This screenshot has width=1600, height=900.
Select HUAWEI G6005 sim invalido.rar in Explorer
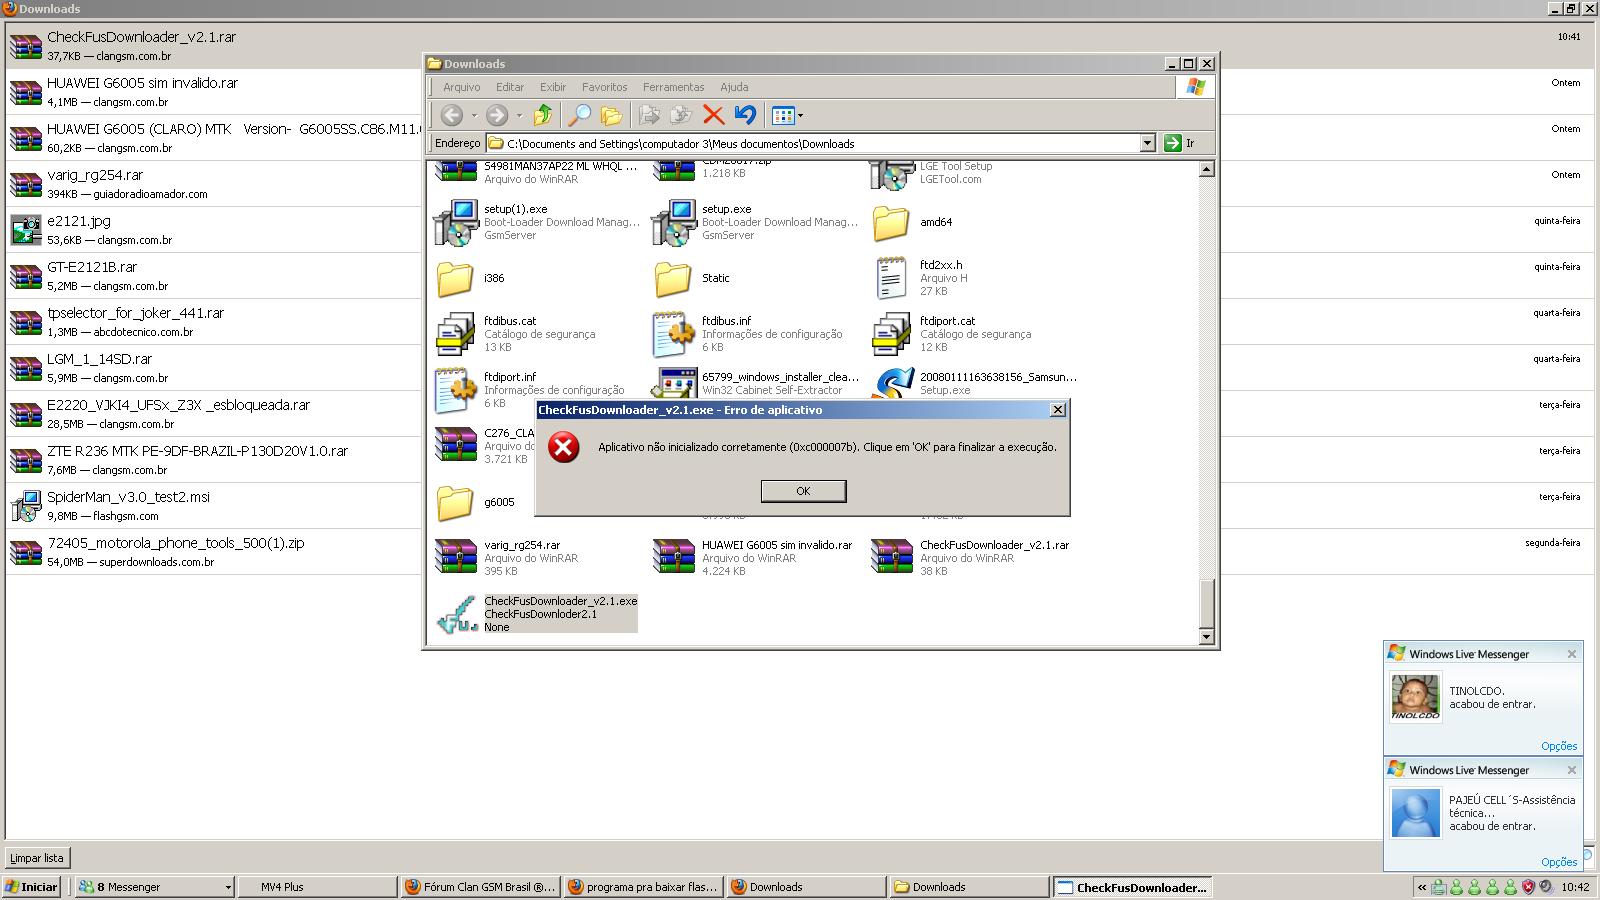pyautogui.click(x=674, y=558)
